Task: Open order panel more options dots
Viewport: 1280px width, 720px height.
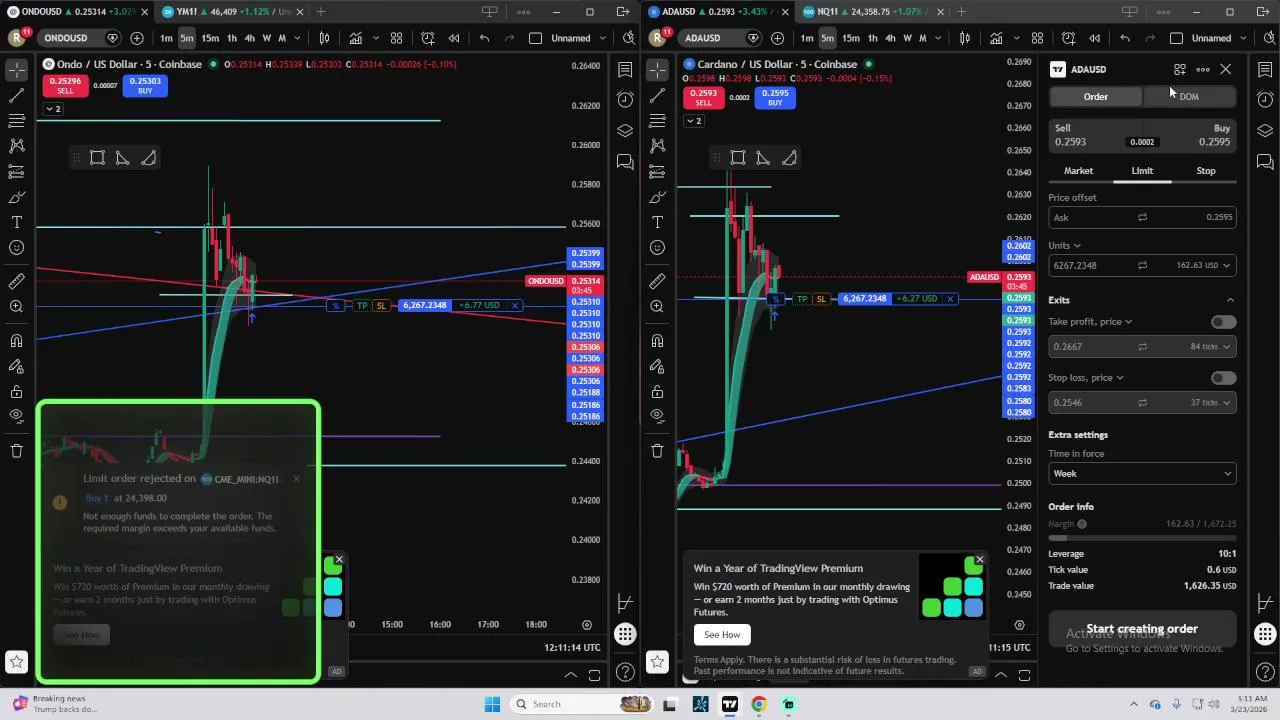Action: (1202, 69)
